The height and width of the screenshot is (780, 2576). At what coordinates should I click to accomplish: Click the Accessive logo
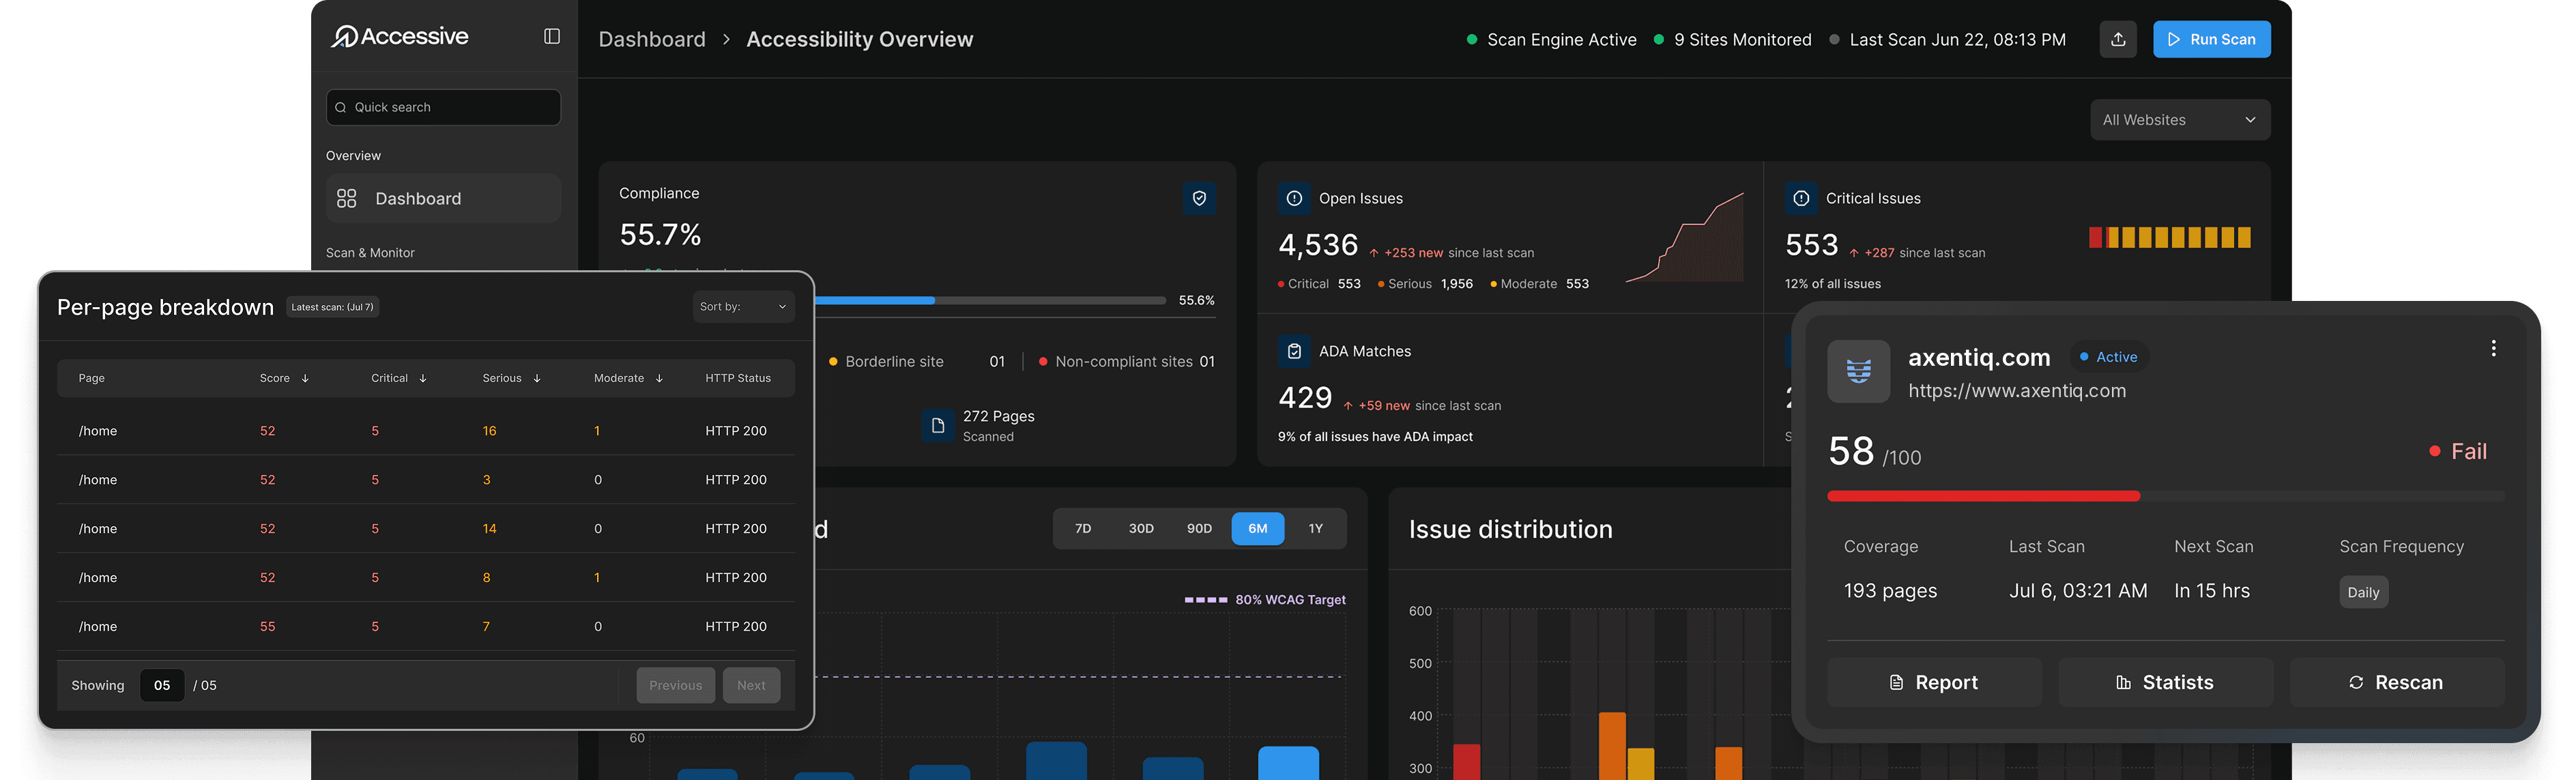[x=399, y=37]
